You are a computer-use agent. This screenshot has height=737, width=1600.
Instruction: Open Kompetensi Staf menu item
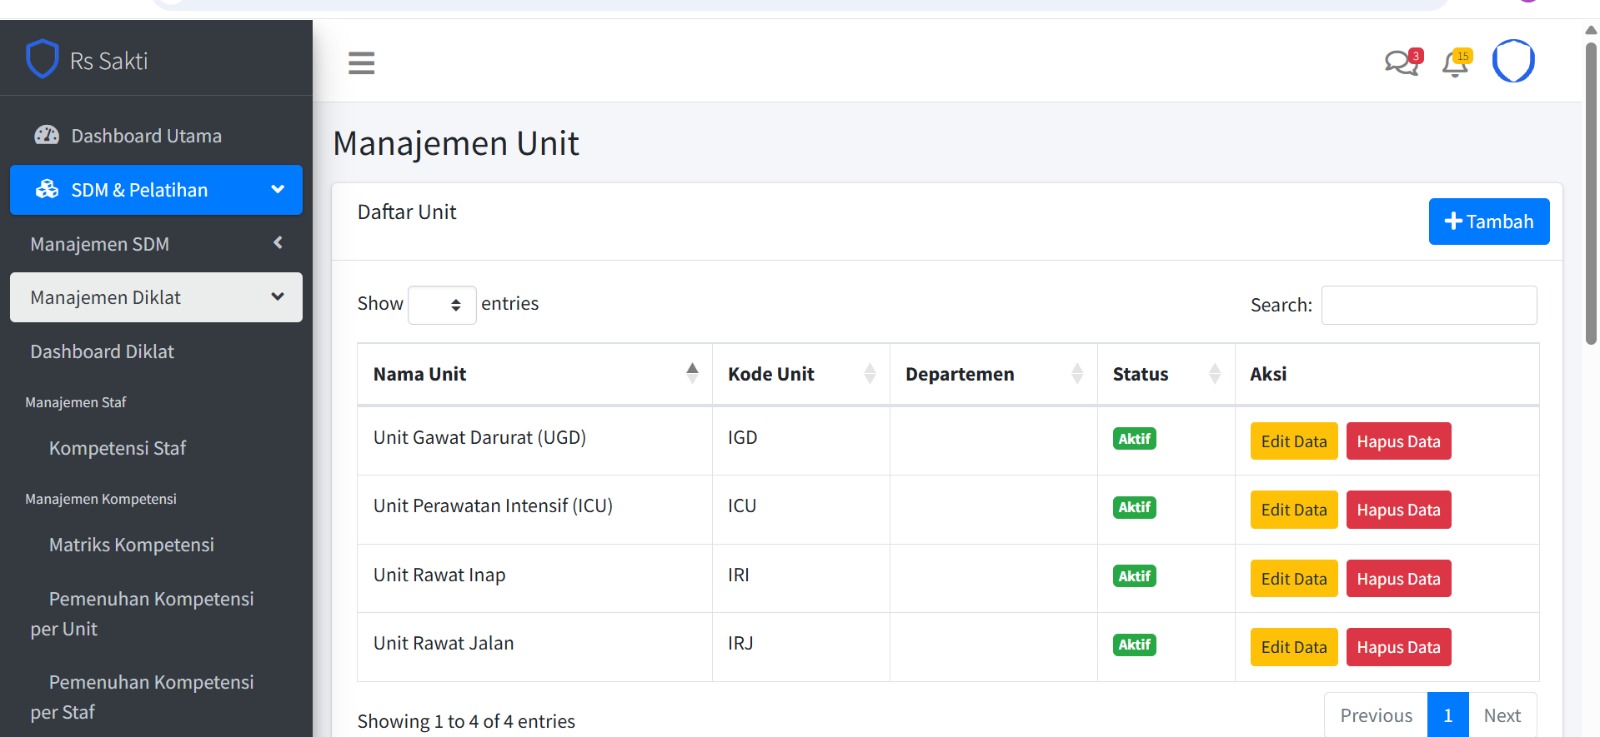tap(117, 448)
